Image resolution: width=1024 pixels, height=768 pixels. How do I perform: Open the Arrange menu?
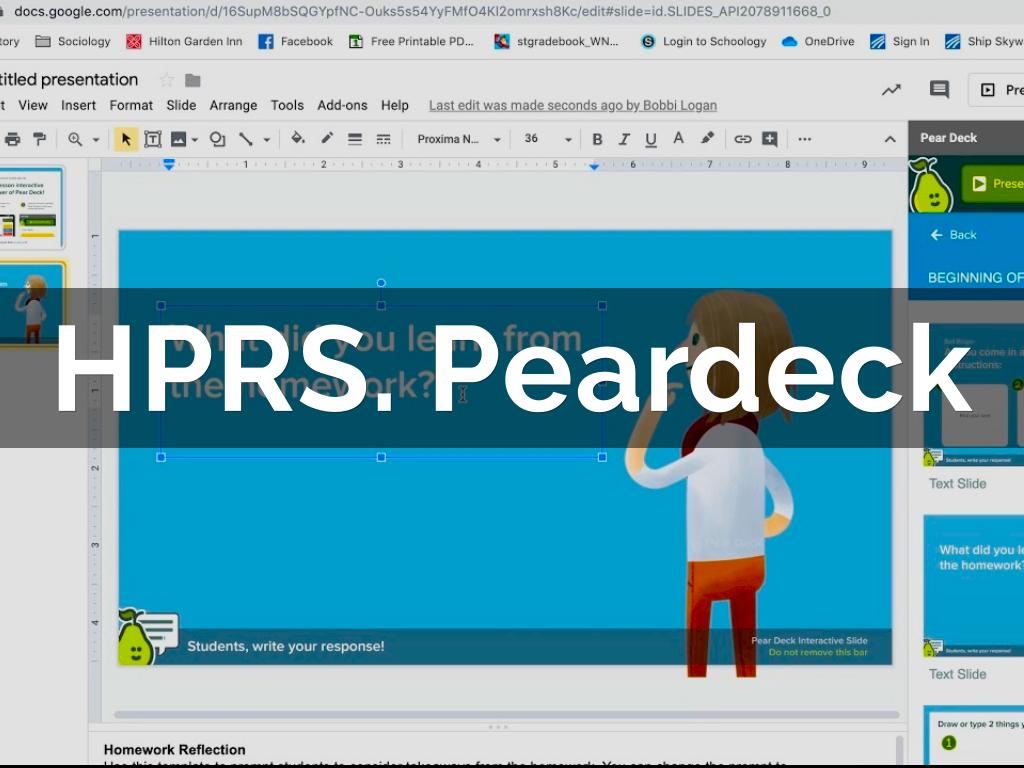pyautogui.click(x=233, y=105)
